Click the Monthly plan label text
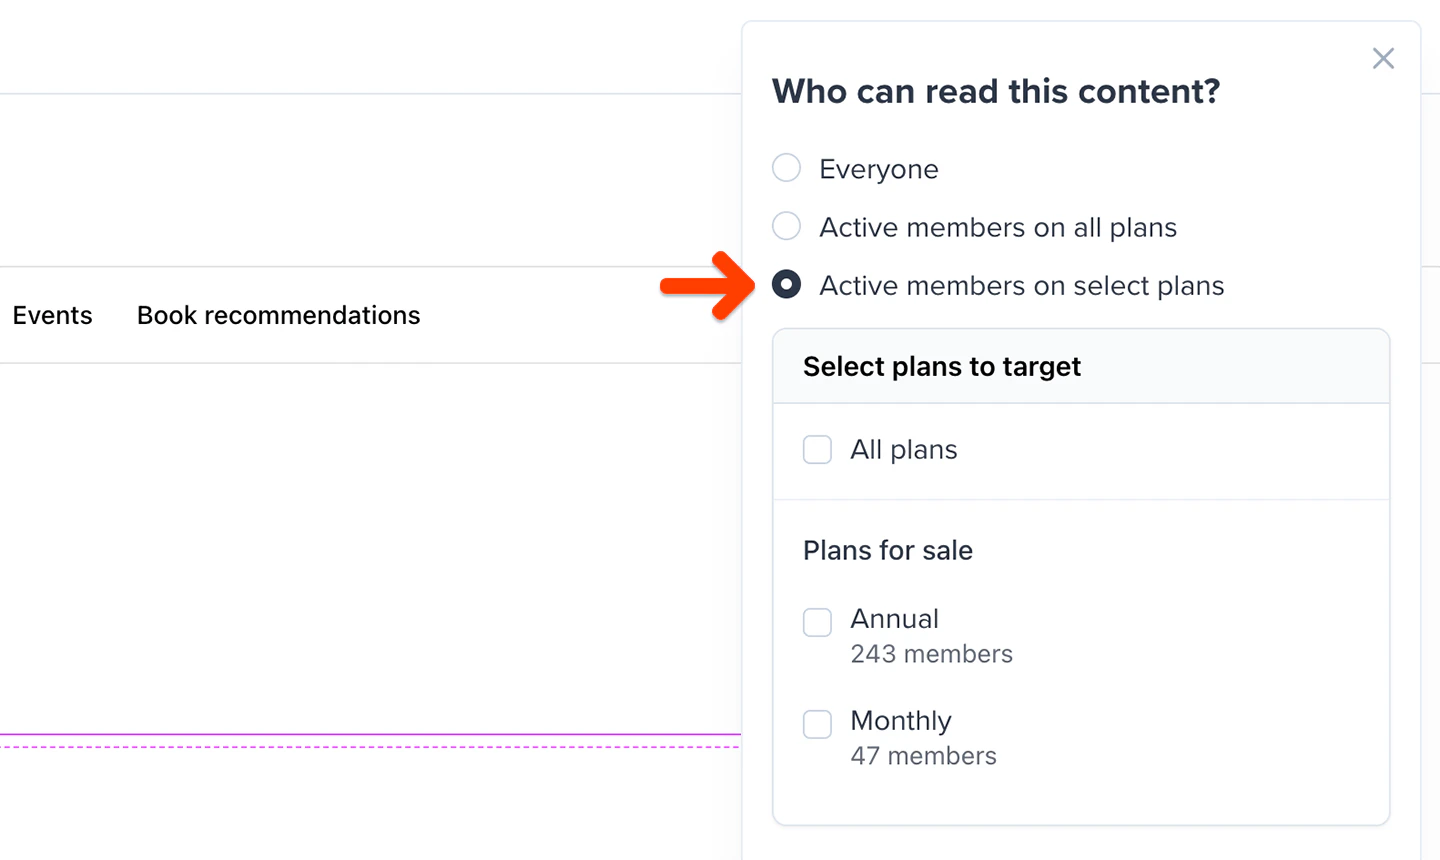Screen dimensions: 1440x860 click(x=900, y=721)
